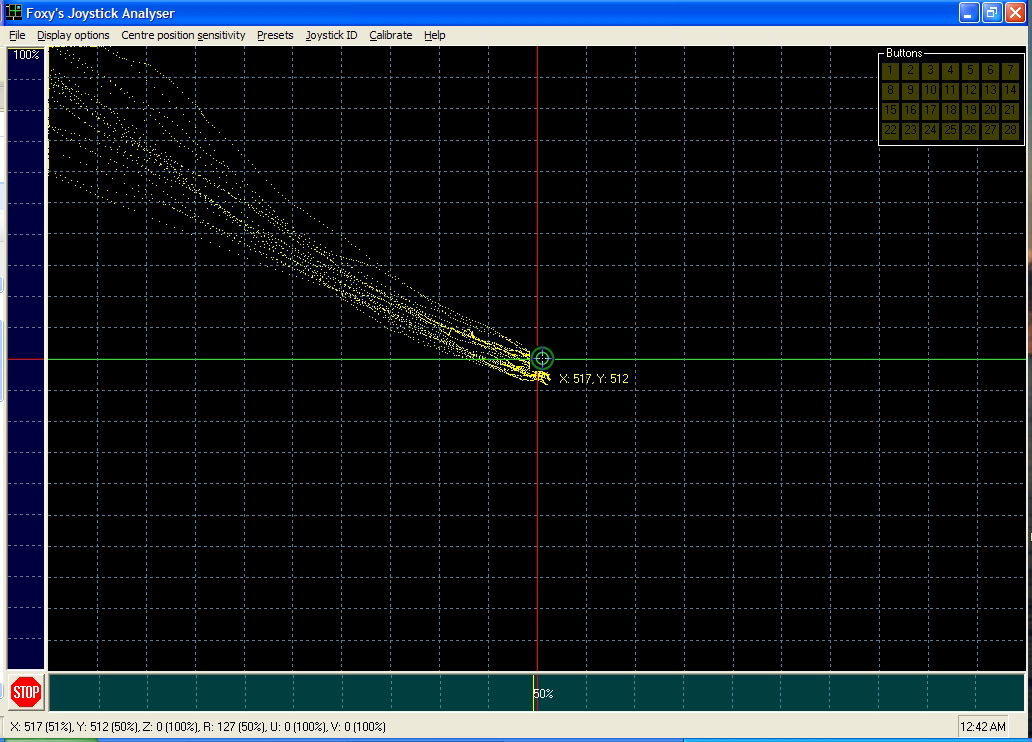Click button indicator number 22

(x=890, y=130)
